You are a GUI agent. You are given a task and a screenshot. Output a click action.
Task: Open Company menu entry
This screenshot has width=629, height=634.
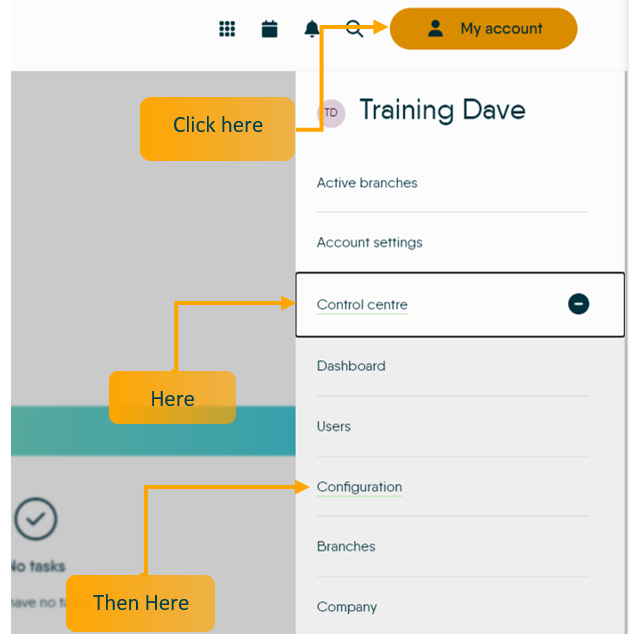(347, 607)
